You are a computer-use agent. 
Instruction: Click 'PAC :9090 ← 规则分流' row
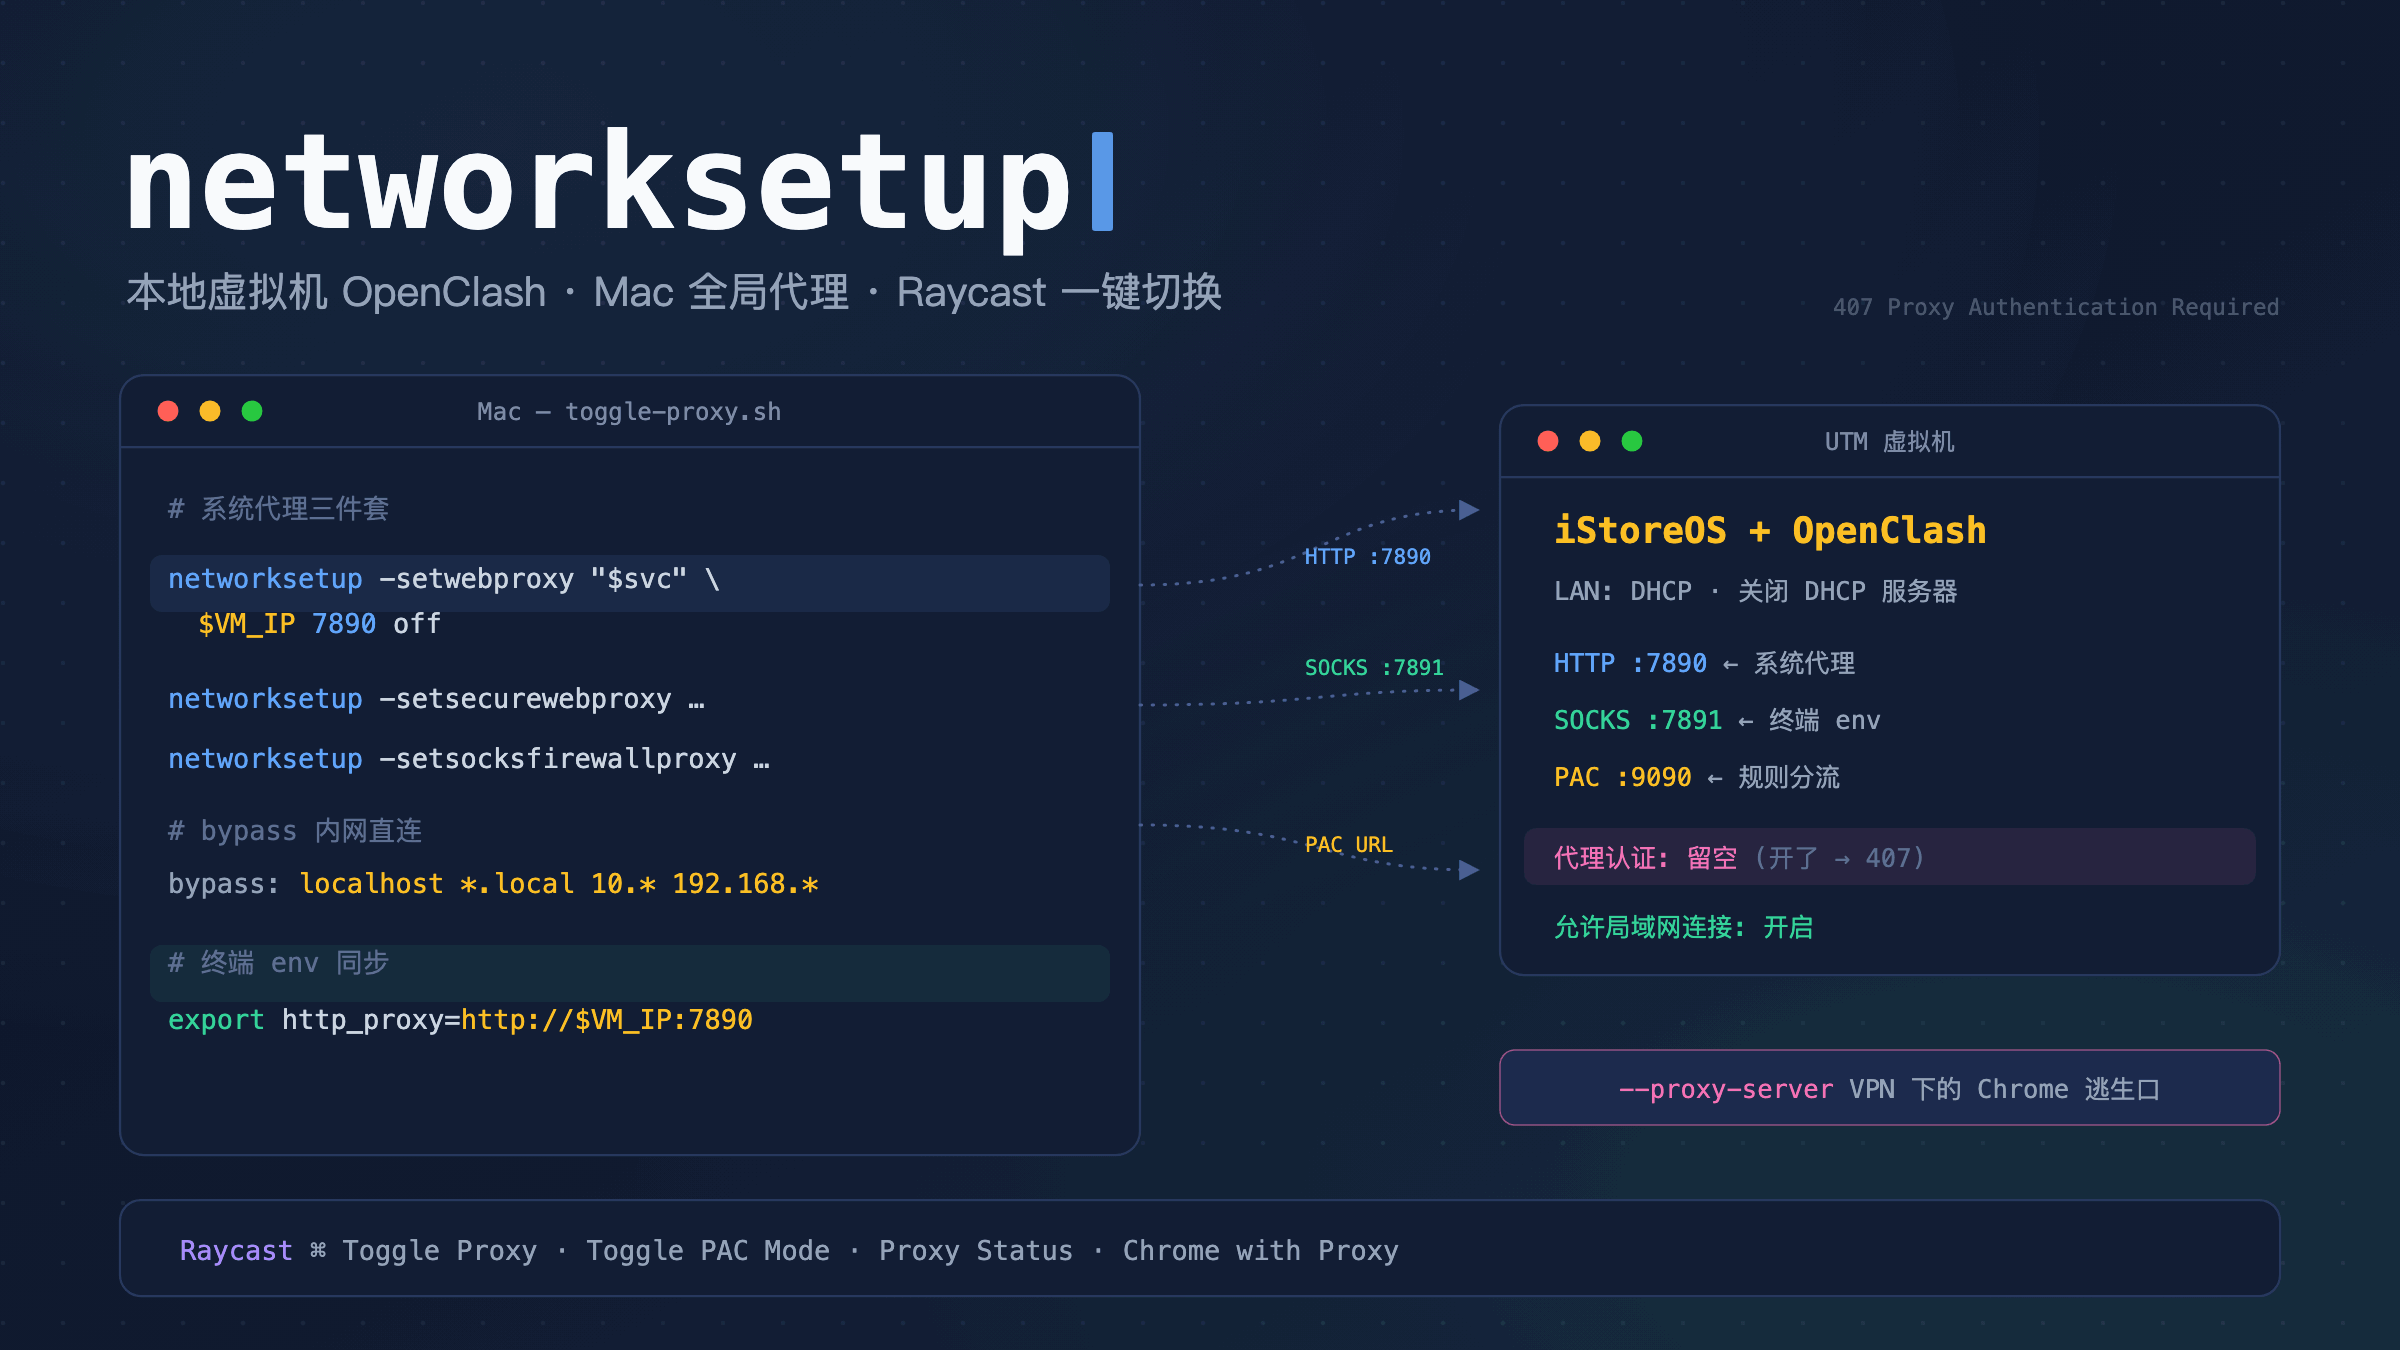click(1697, 777)
